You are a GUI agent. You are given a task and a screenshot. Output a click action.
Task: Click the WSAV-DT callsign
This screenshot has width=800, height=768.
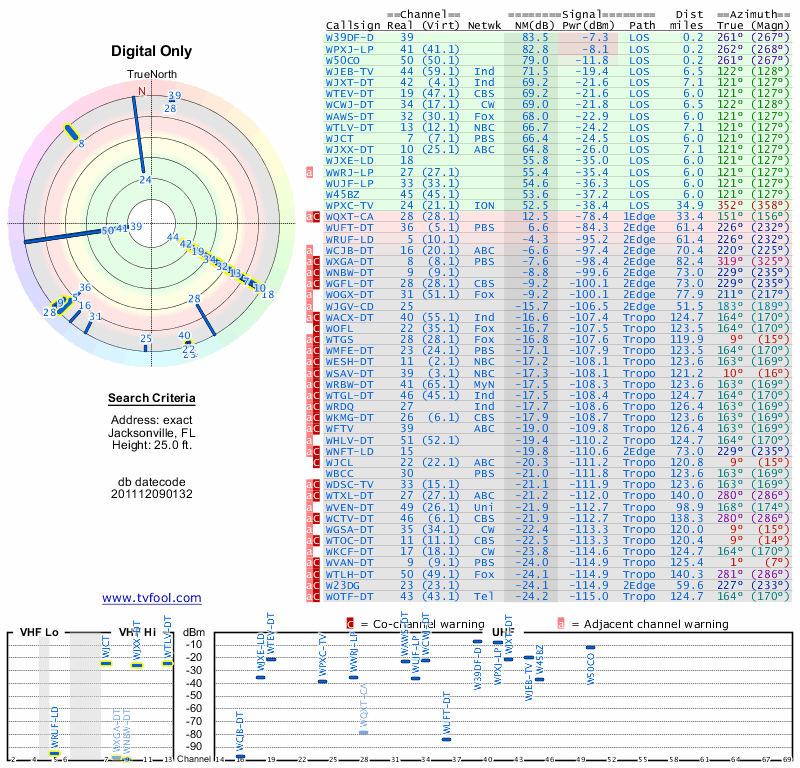click(x=349, y=374)
